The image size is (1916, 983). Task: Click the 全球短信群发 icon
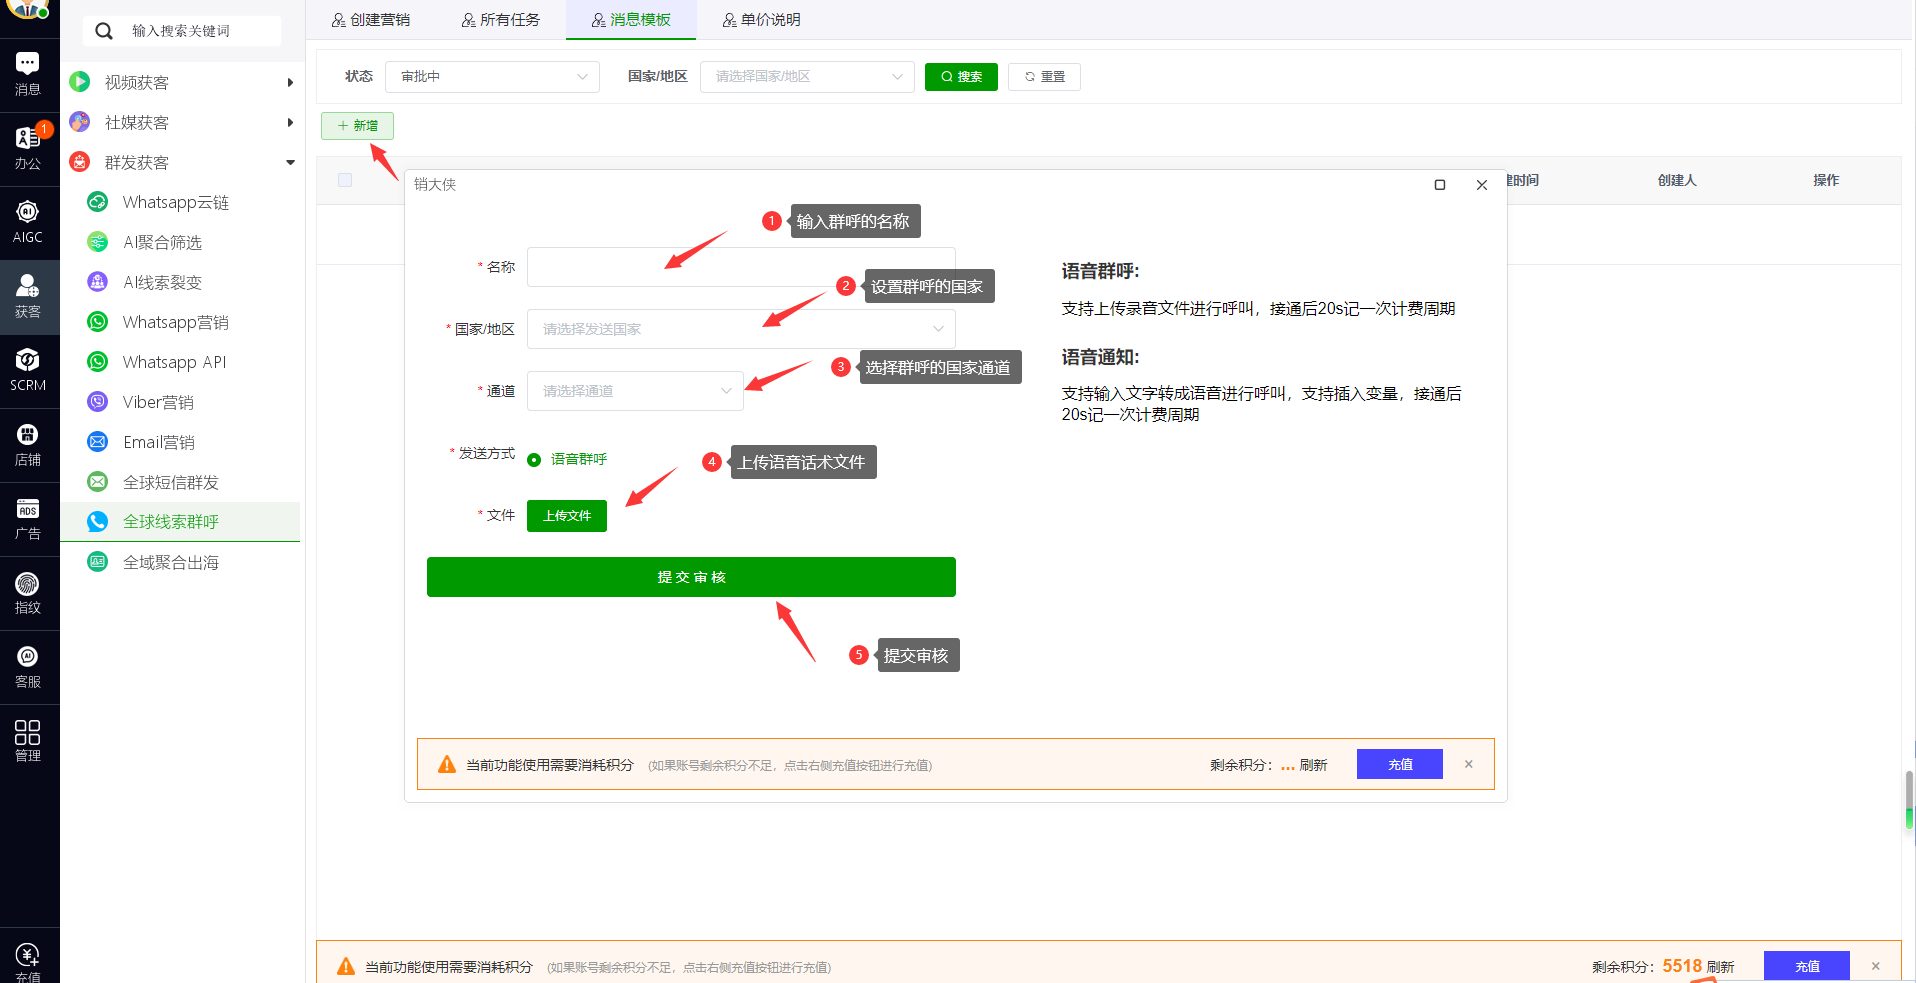97,482
